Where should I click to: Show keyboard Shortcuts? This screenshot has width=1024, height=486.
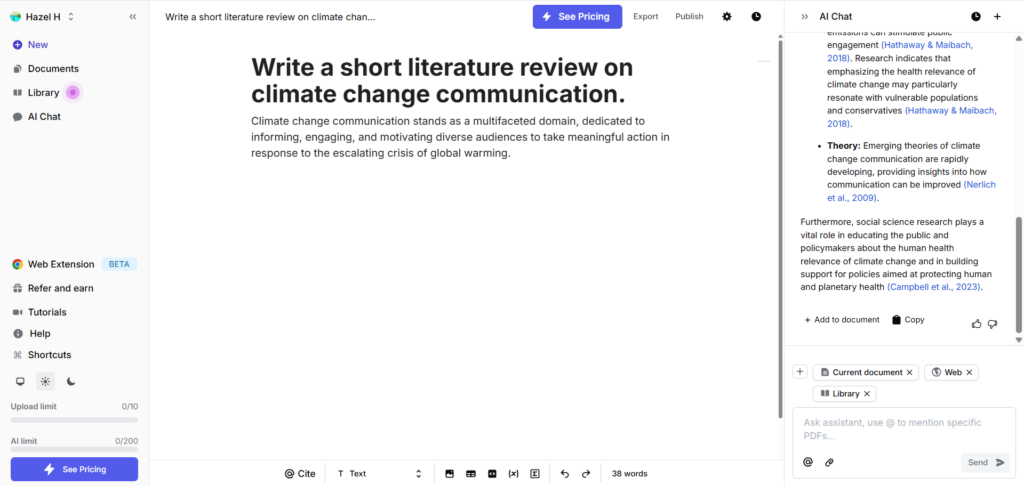click(42, 355)
